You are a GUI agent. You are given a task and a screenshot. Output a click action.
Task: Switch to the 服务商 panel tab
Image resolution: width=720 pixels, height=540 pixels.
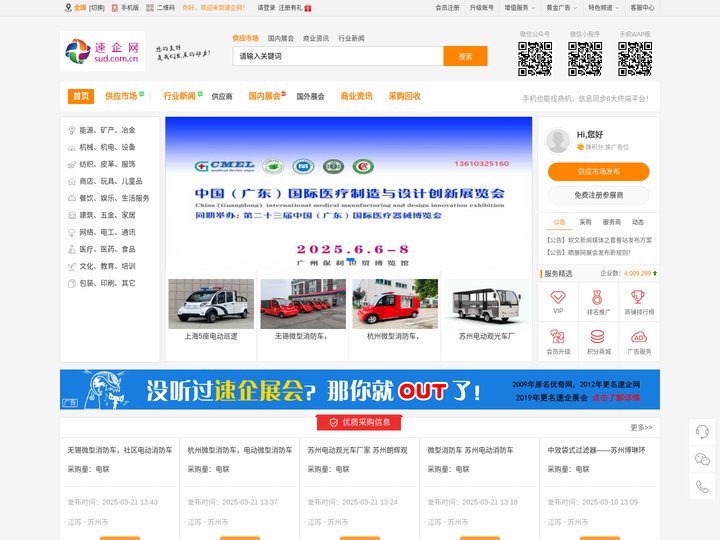click(612, 222)
